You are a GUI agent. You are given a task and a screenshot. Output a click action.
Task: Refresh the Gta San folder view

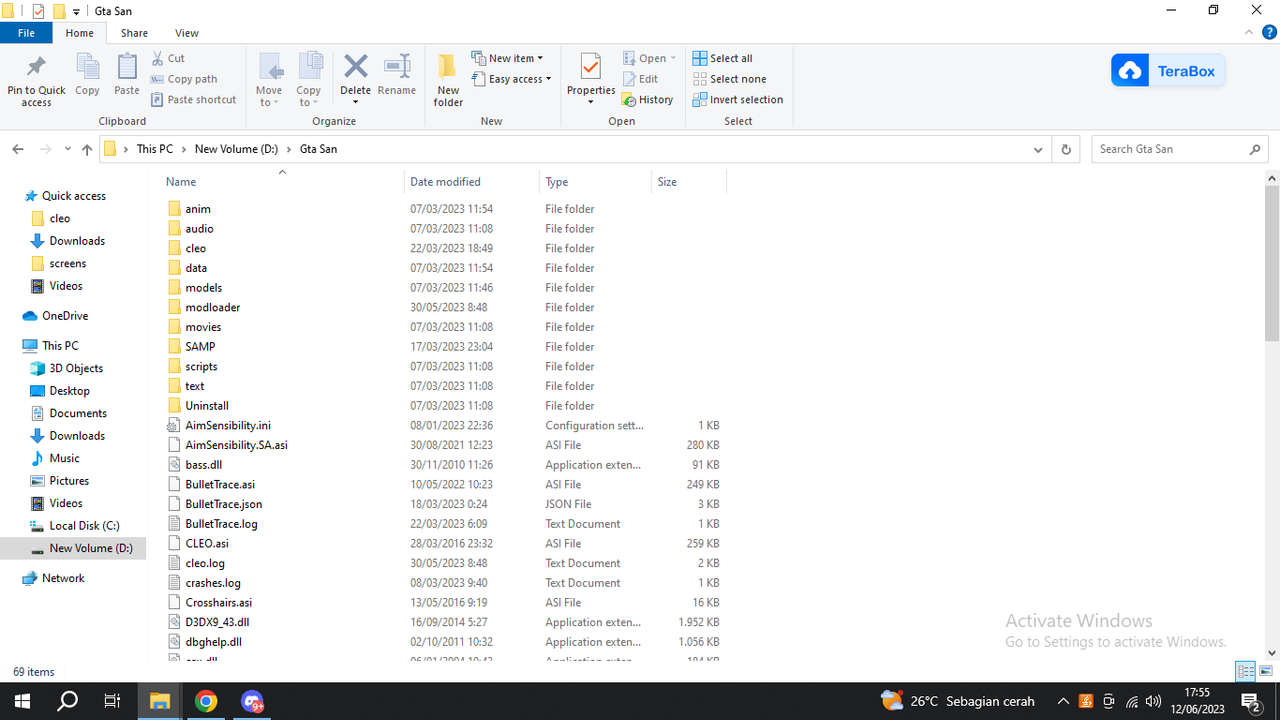1066,149
